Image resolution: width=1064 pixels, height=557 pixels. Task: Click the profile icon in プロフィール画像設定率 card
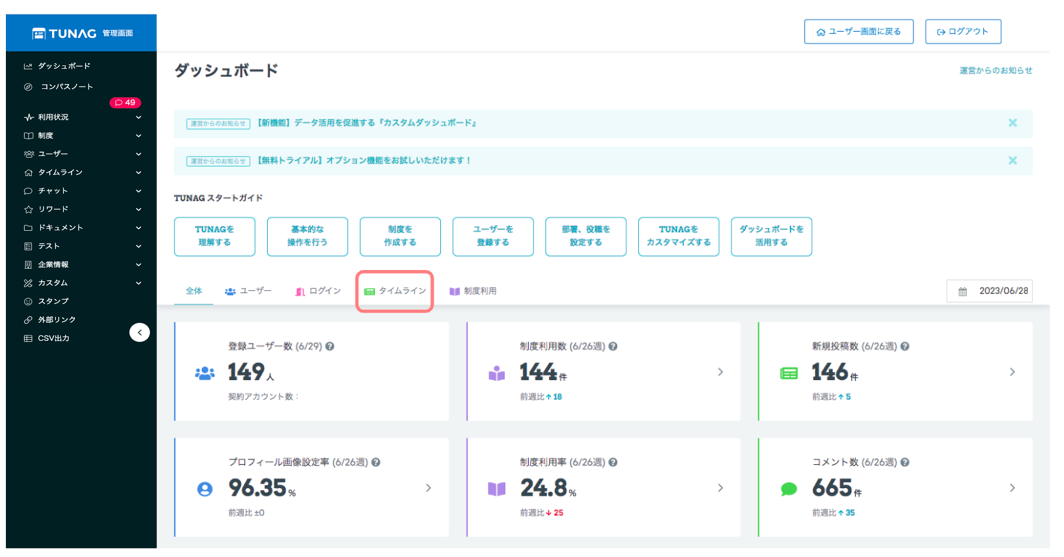(x=204, y=489)
